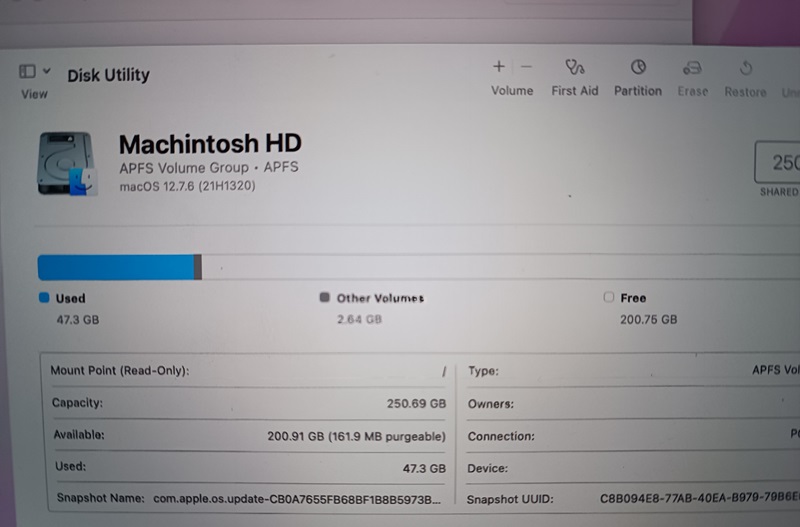Screen dimensions: 800x527
Task: Click the gray Other Volumes legend swatch
Action: pyautogui.click(x=324, y=297)
